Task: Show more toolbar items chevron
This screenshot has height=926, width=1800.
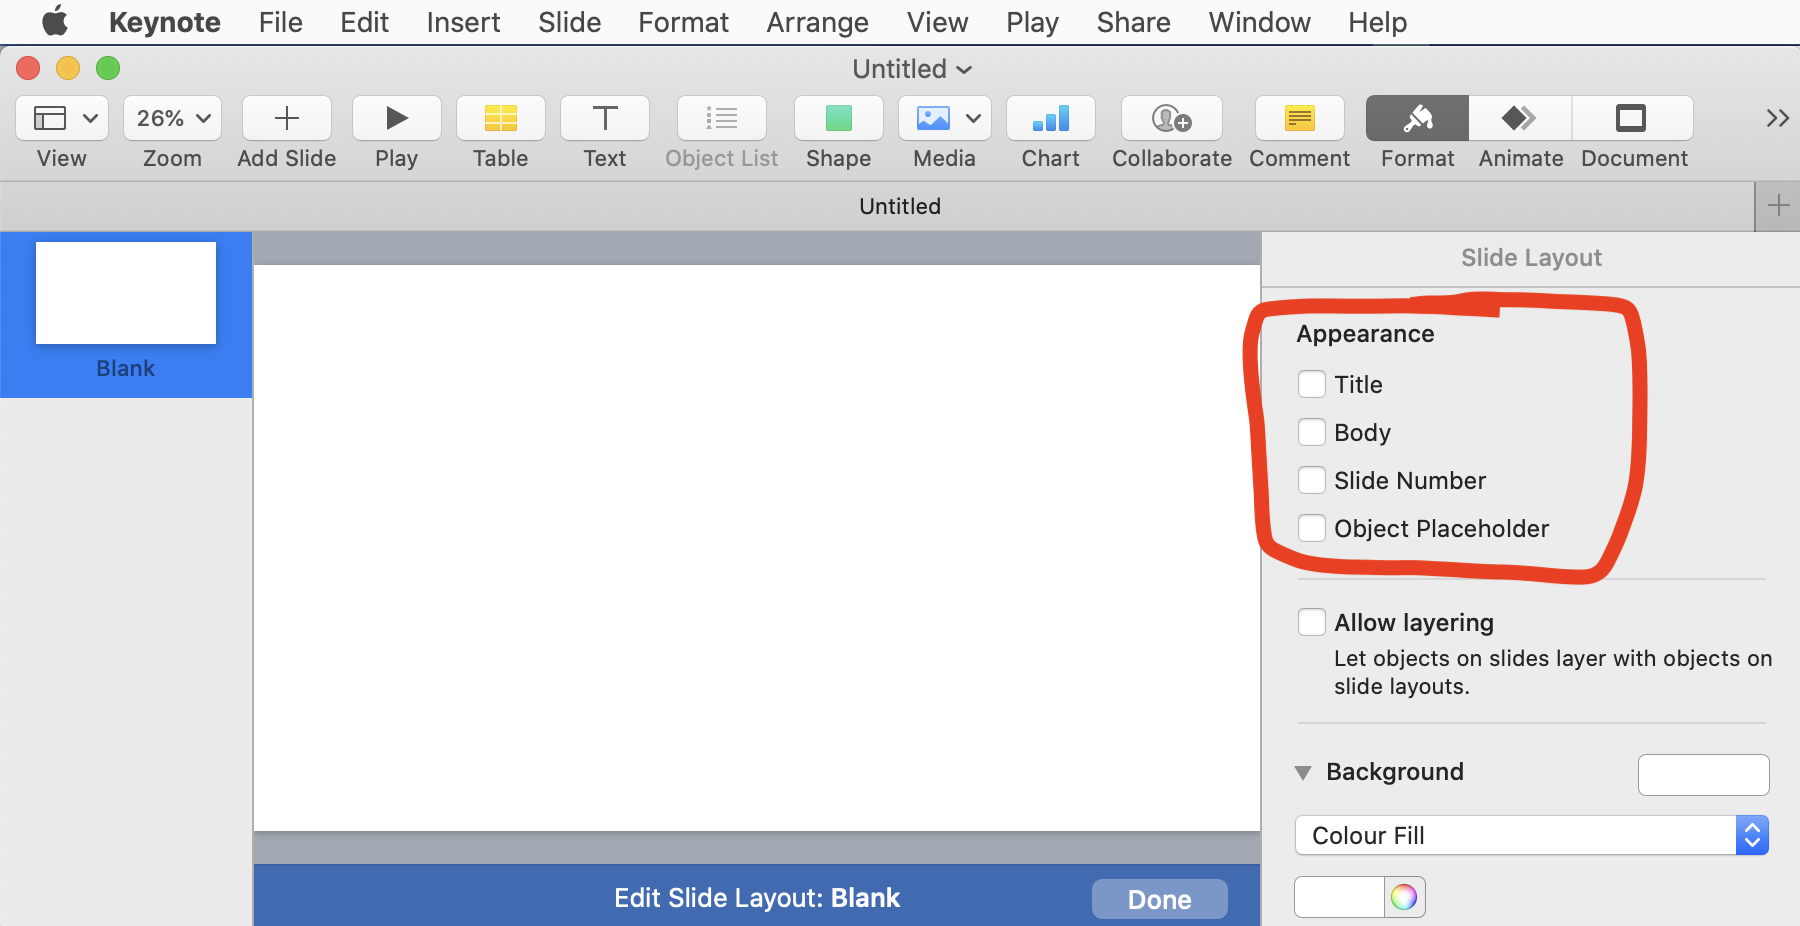Action: tap(1777, 118)
